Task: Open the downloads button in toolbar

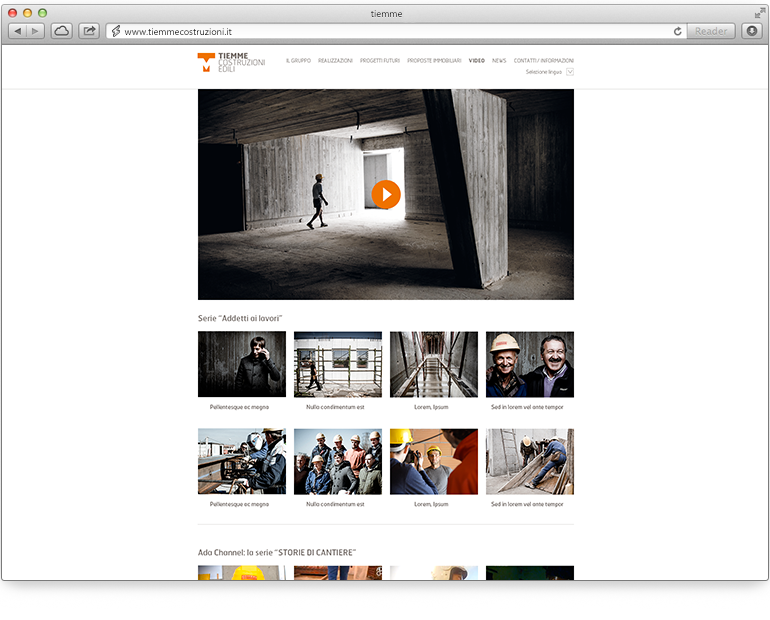Action: pyautogui.click(x=752, y=31)
